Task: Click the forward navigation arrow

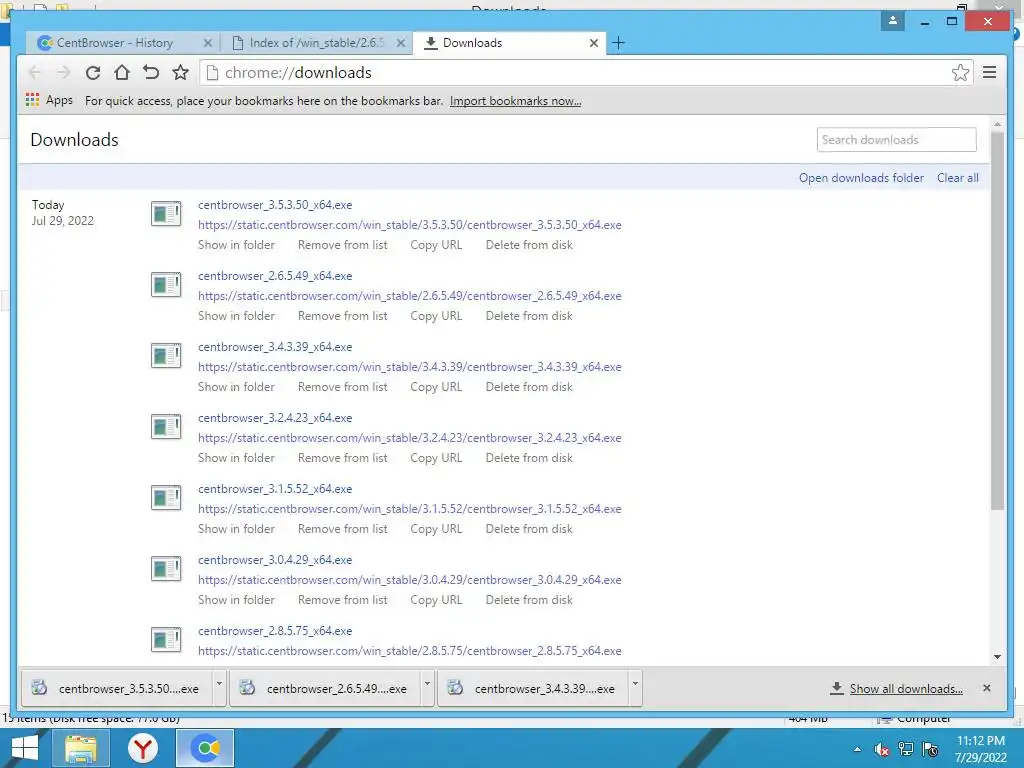Action: (63, 72)
